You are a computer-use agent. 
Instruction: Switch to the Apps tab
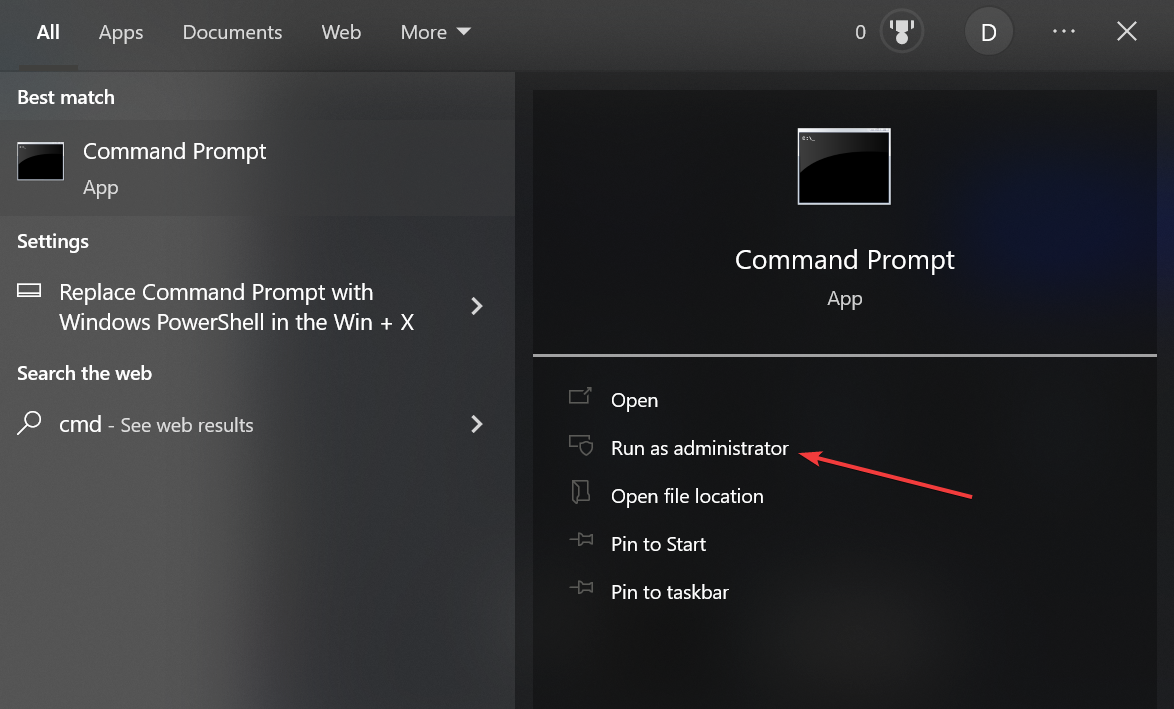121,32
